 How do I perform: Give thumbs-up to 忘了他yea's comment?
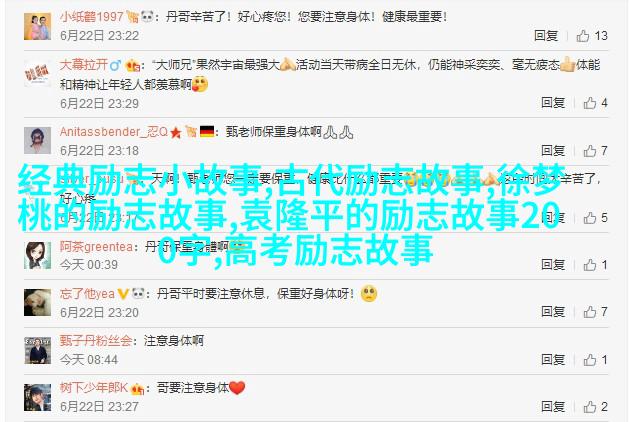[x=589, y=311]
